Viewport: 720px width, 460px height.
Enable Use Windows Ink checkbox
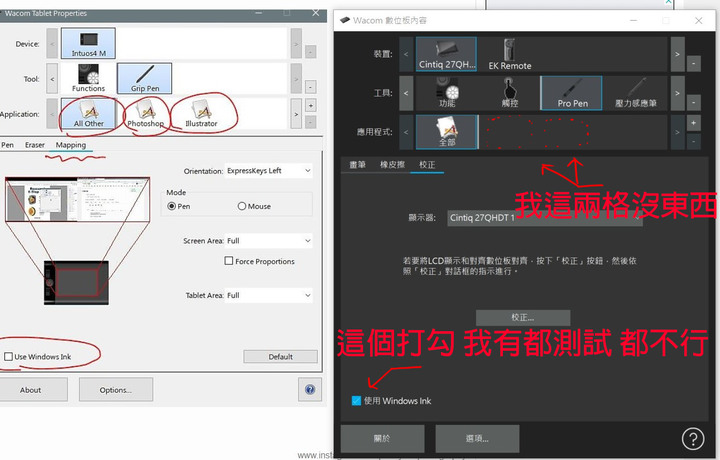[8, 356]
